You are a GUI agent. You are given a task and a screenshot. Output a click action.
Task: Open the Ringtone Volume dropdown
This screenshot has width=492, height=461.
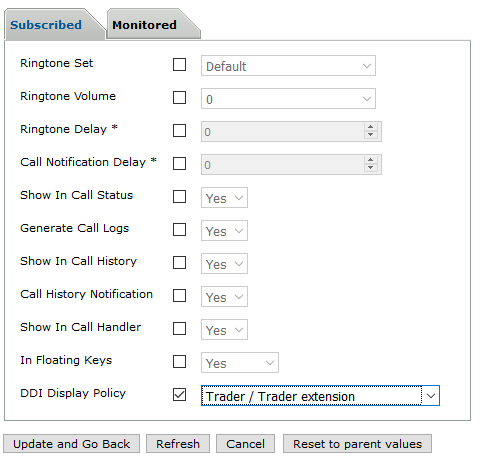(x=288, y=99)
